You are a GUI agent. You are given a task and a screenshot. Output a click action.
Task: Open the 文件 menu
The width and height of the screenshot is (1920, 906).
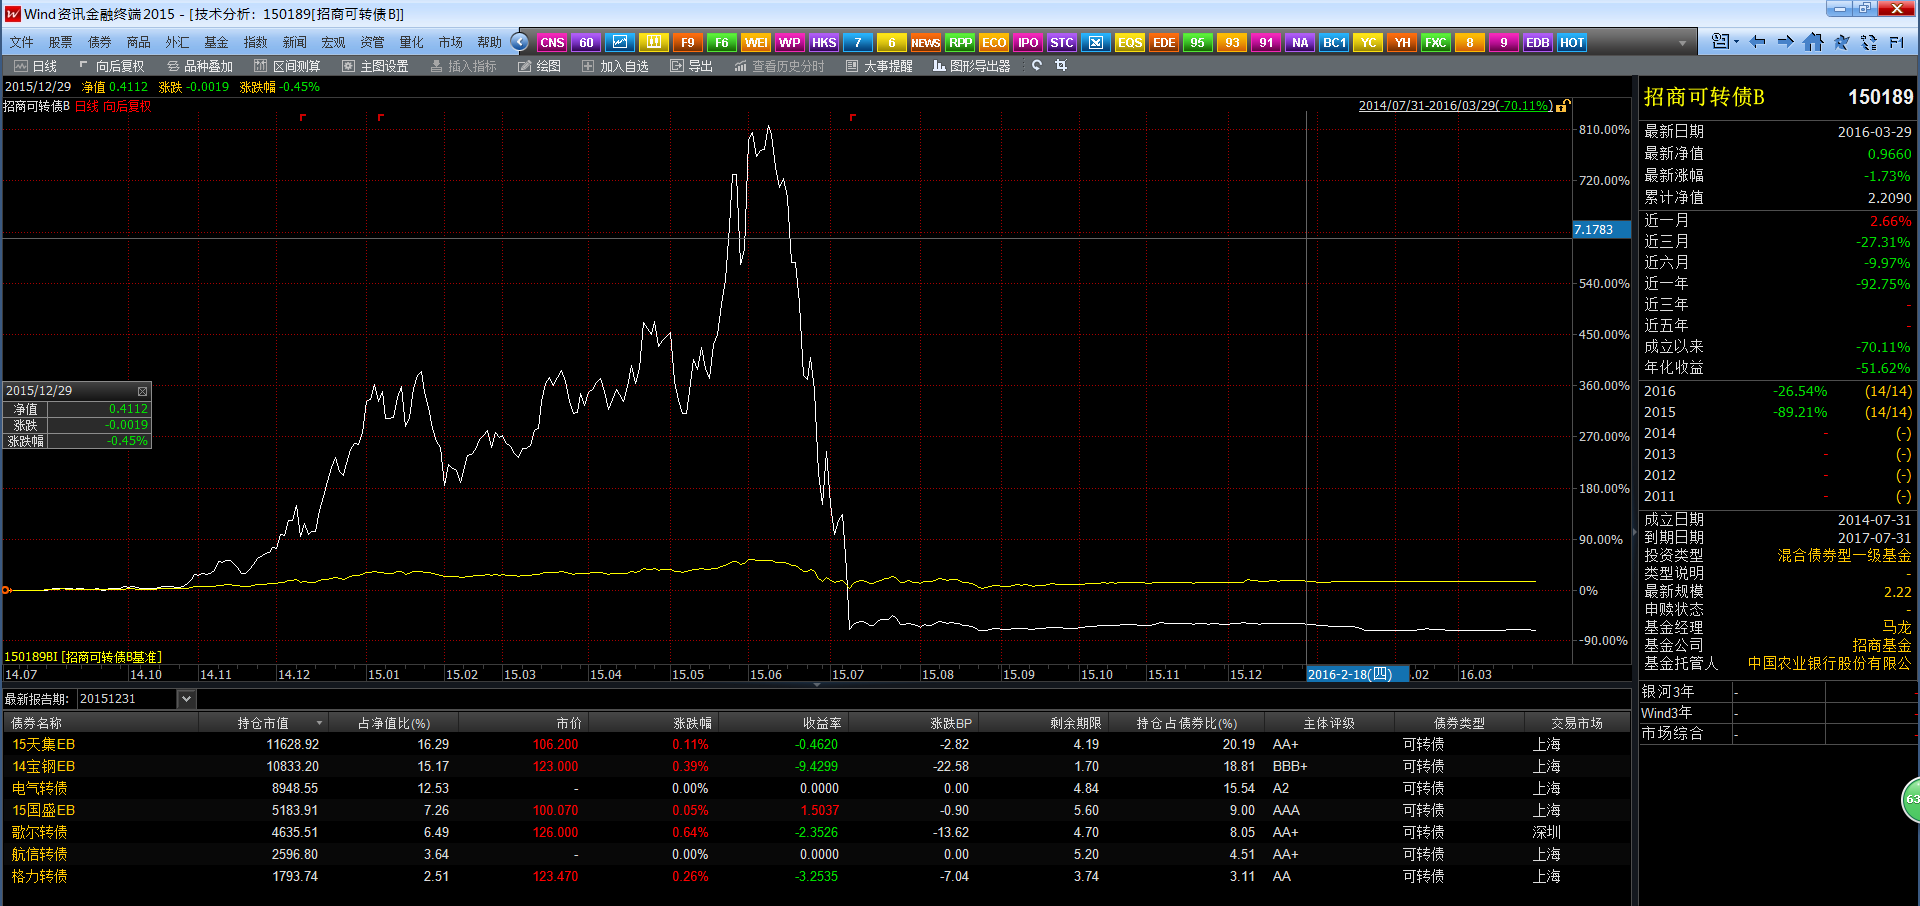pos(21,42)
